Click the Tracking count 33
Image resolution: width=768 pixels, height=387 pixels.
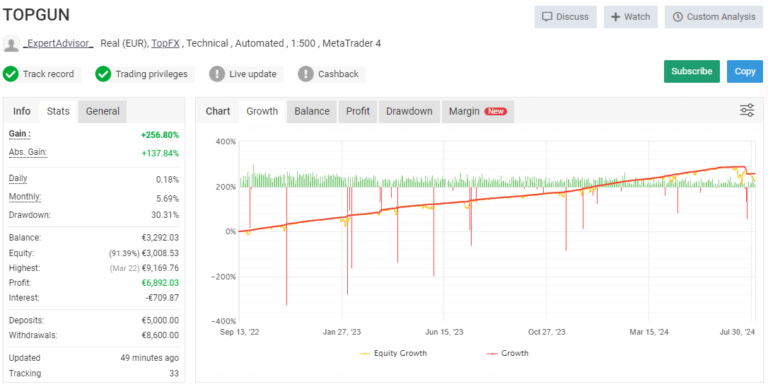click(174, 373)
